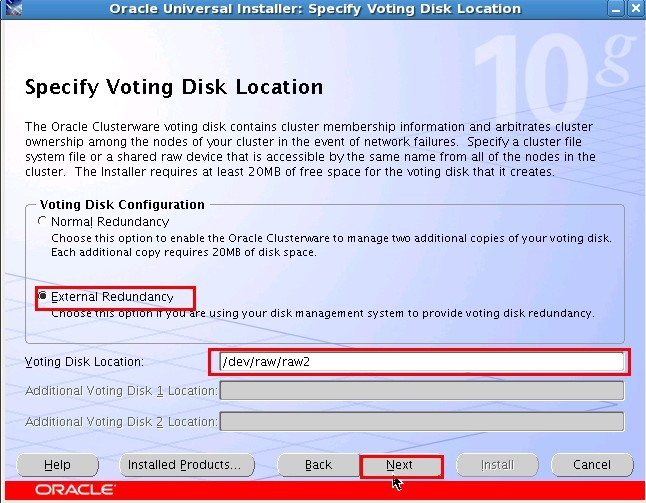Select the External Redundancy radio button
Image resolution: width=646 pixels, height=503 pixels.
tap(42, 296)
